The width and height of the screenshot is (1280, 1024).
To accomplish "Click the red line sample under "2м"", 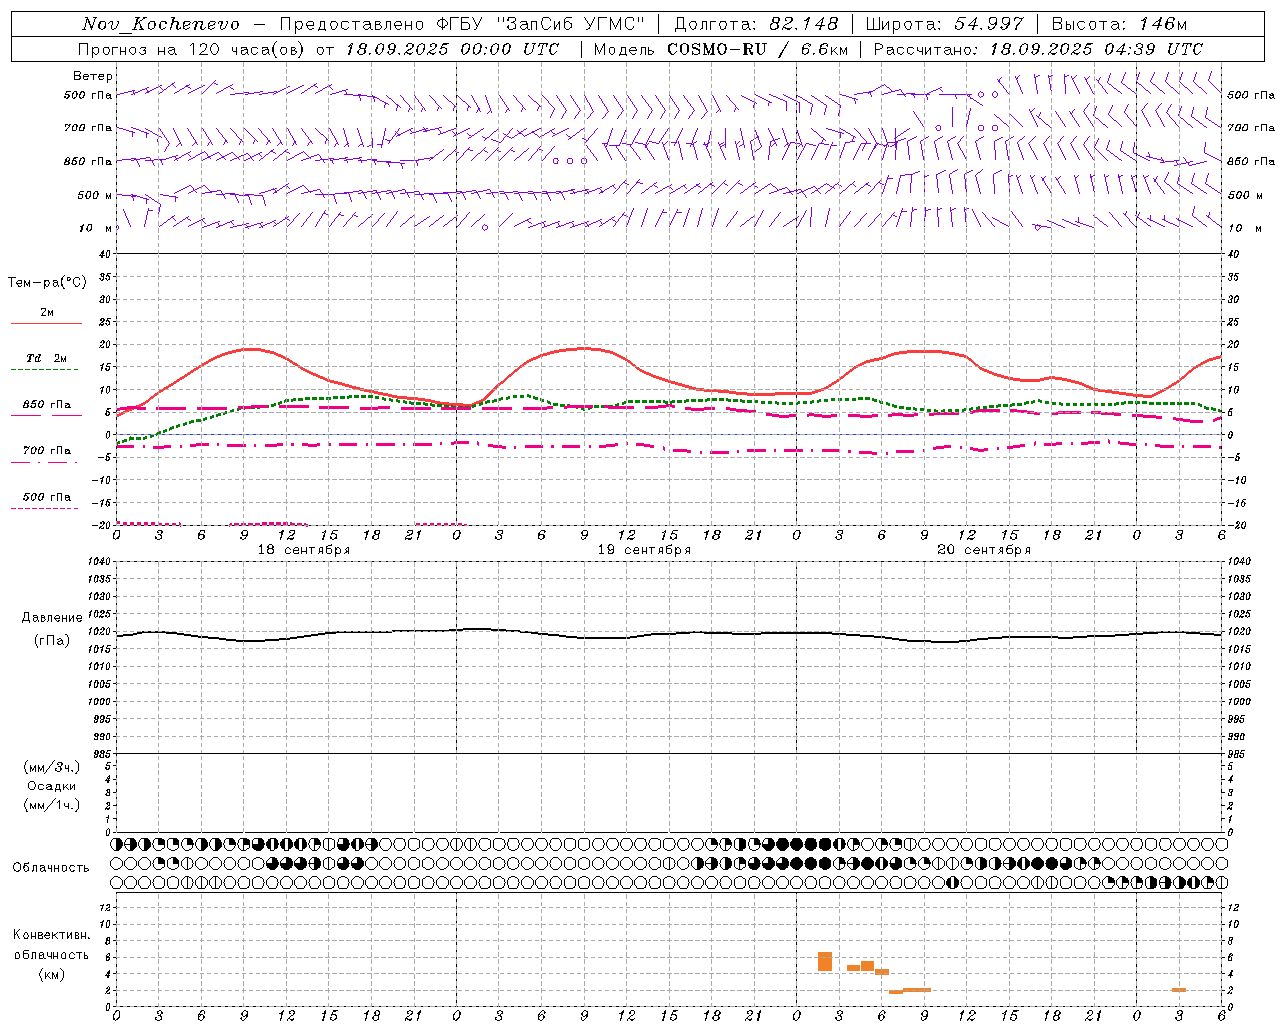I will [46, 324].
